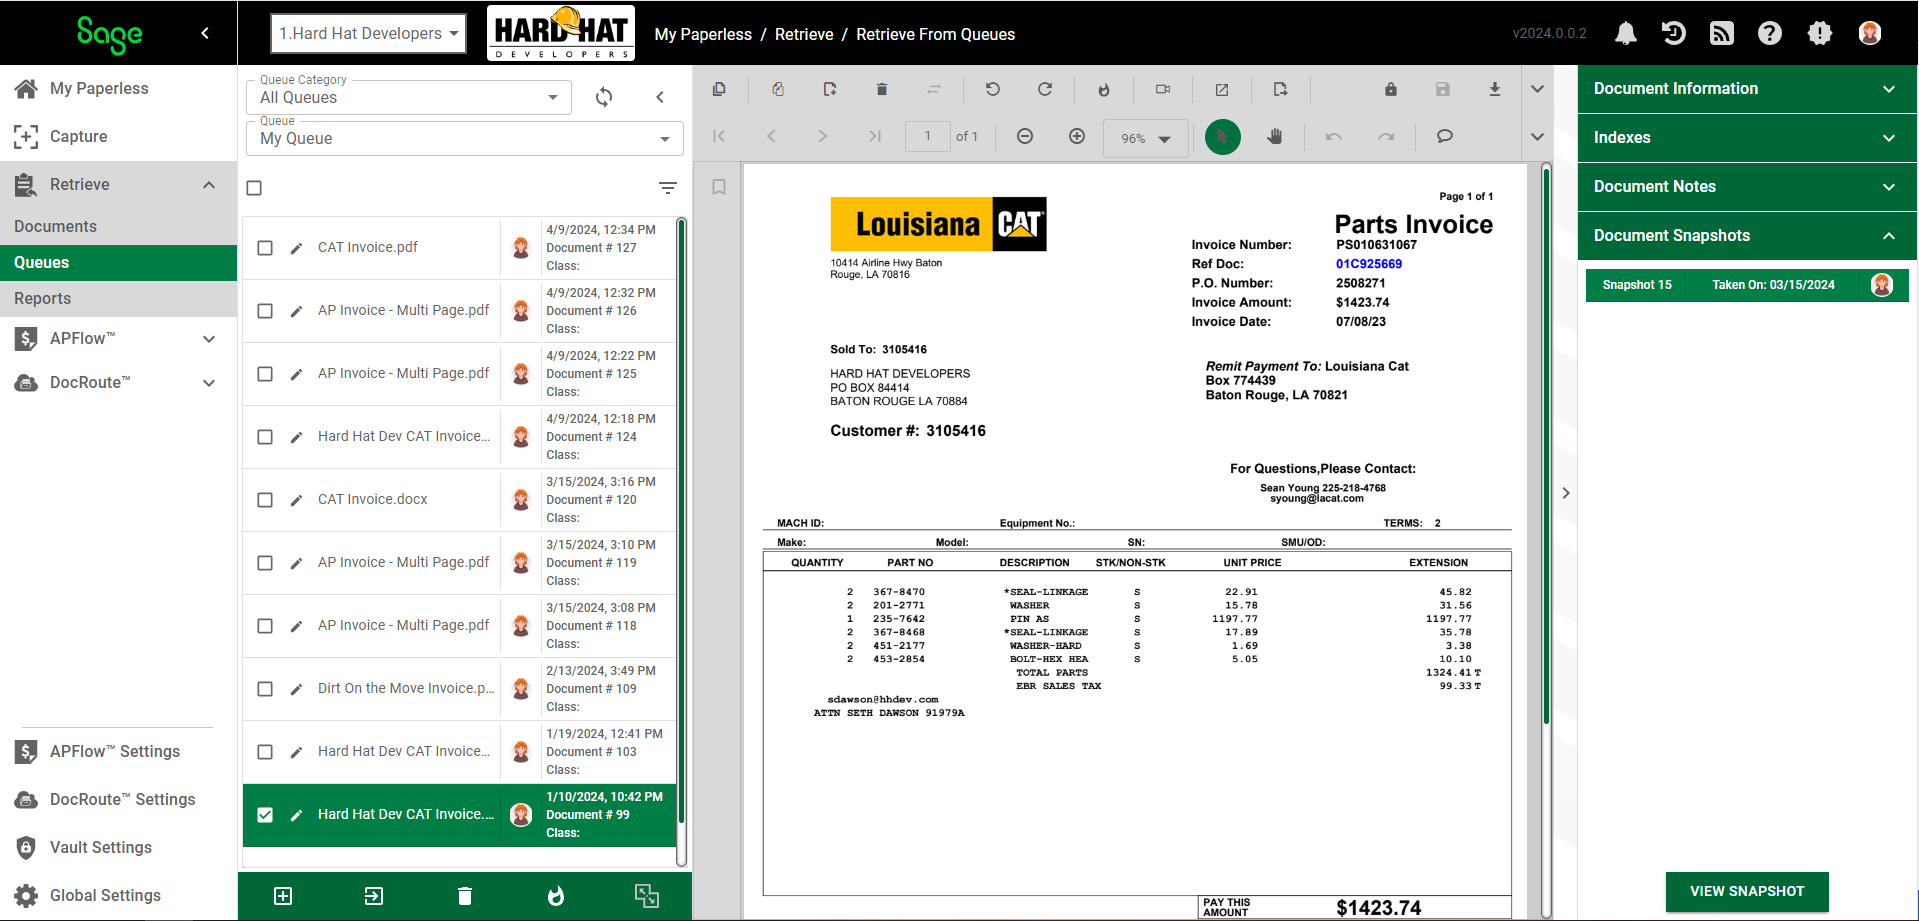Refresh the queue list
1919x921 pixels.
click(x=604, y=97)
